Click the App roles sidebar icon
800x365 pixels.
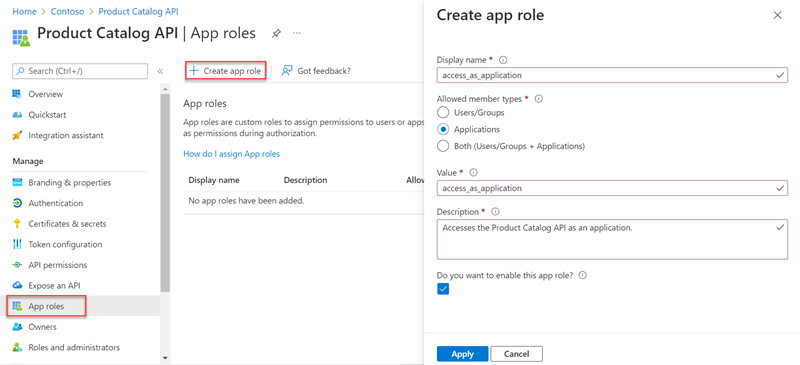point(17,306)
